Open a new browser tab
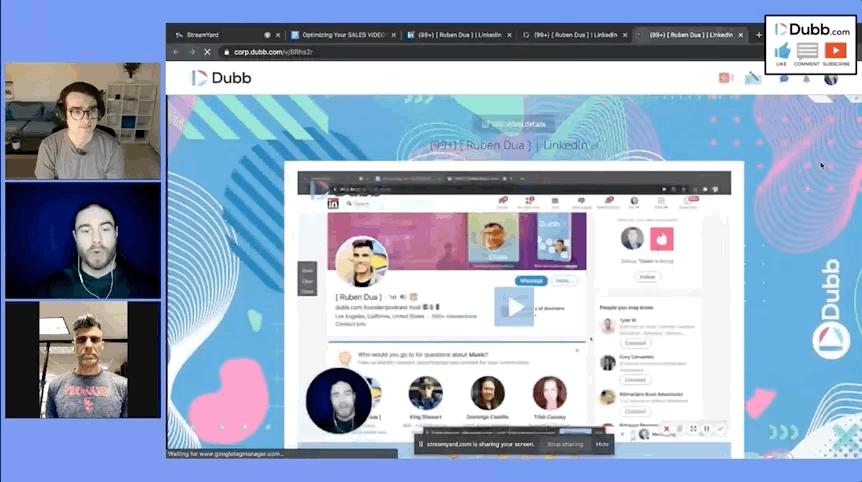Viewport: 862px width, 482px height. coord(759,35)
